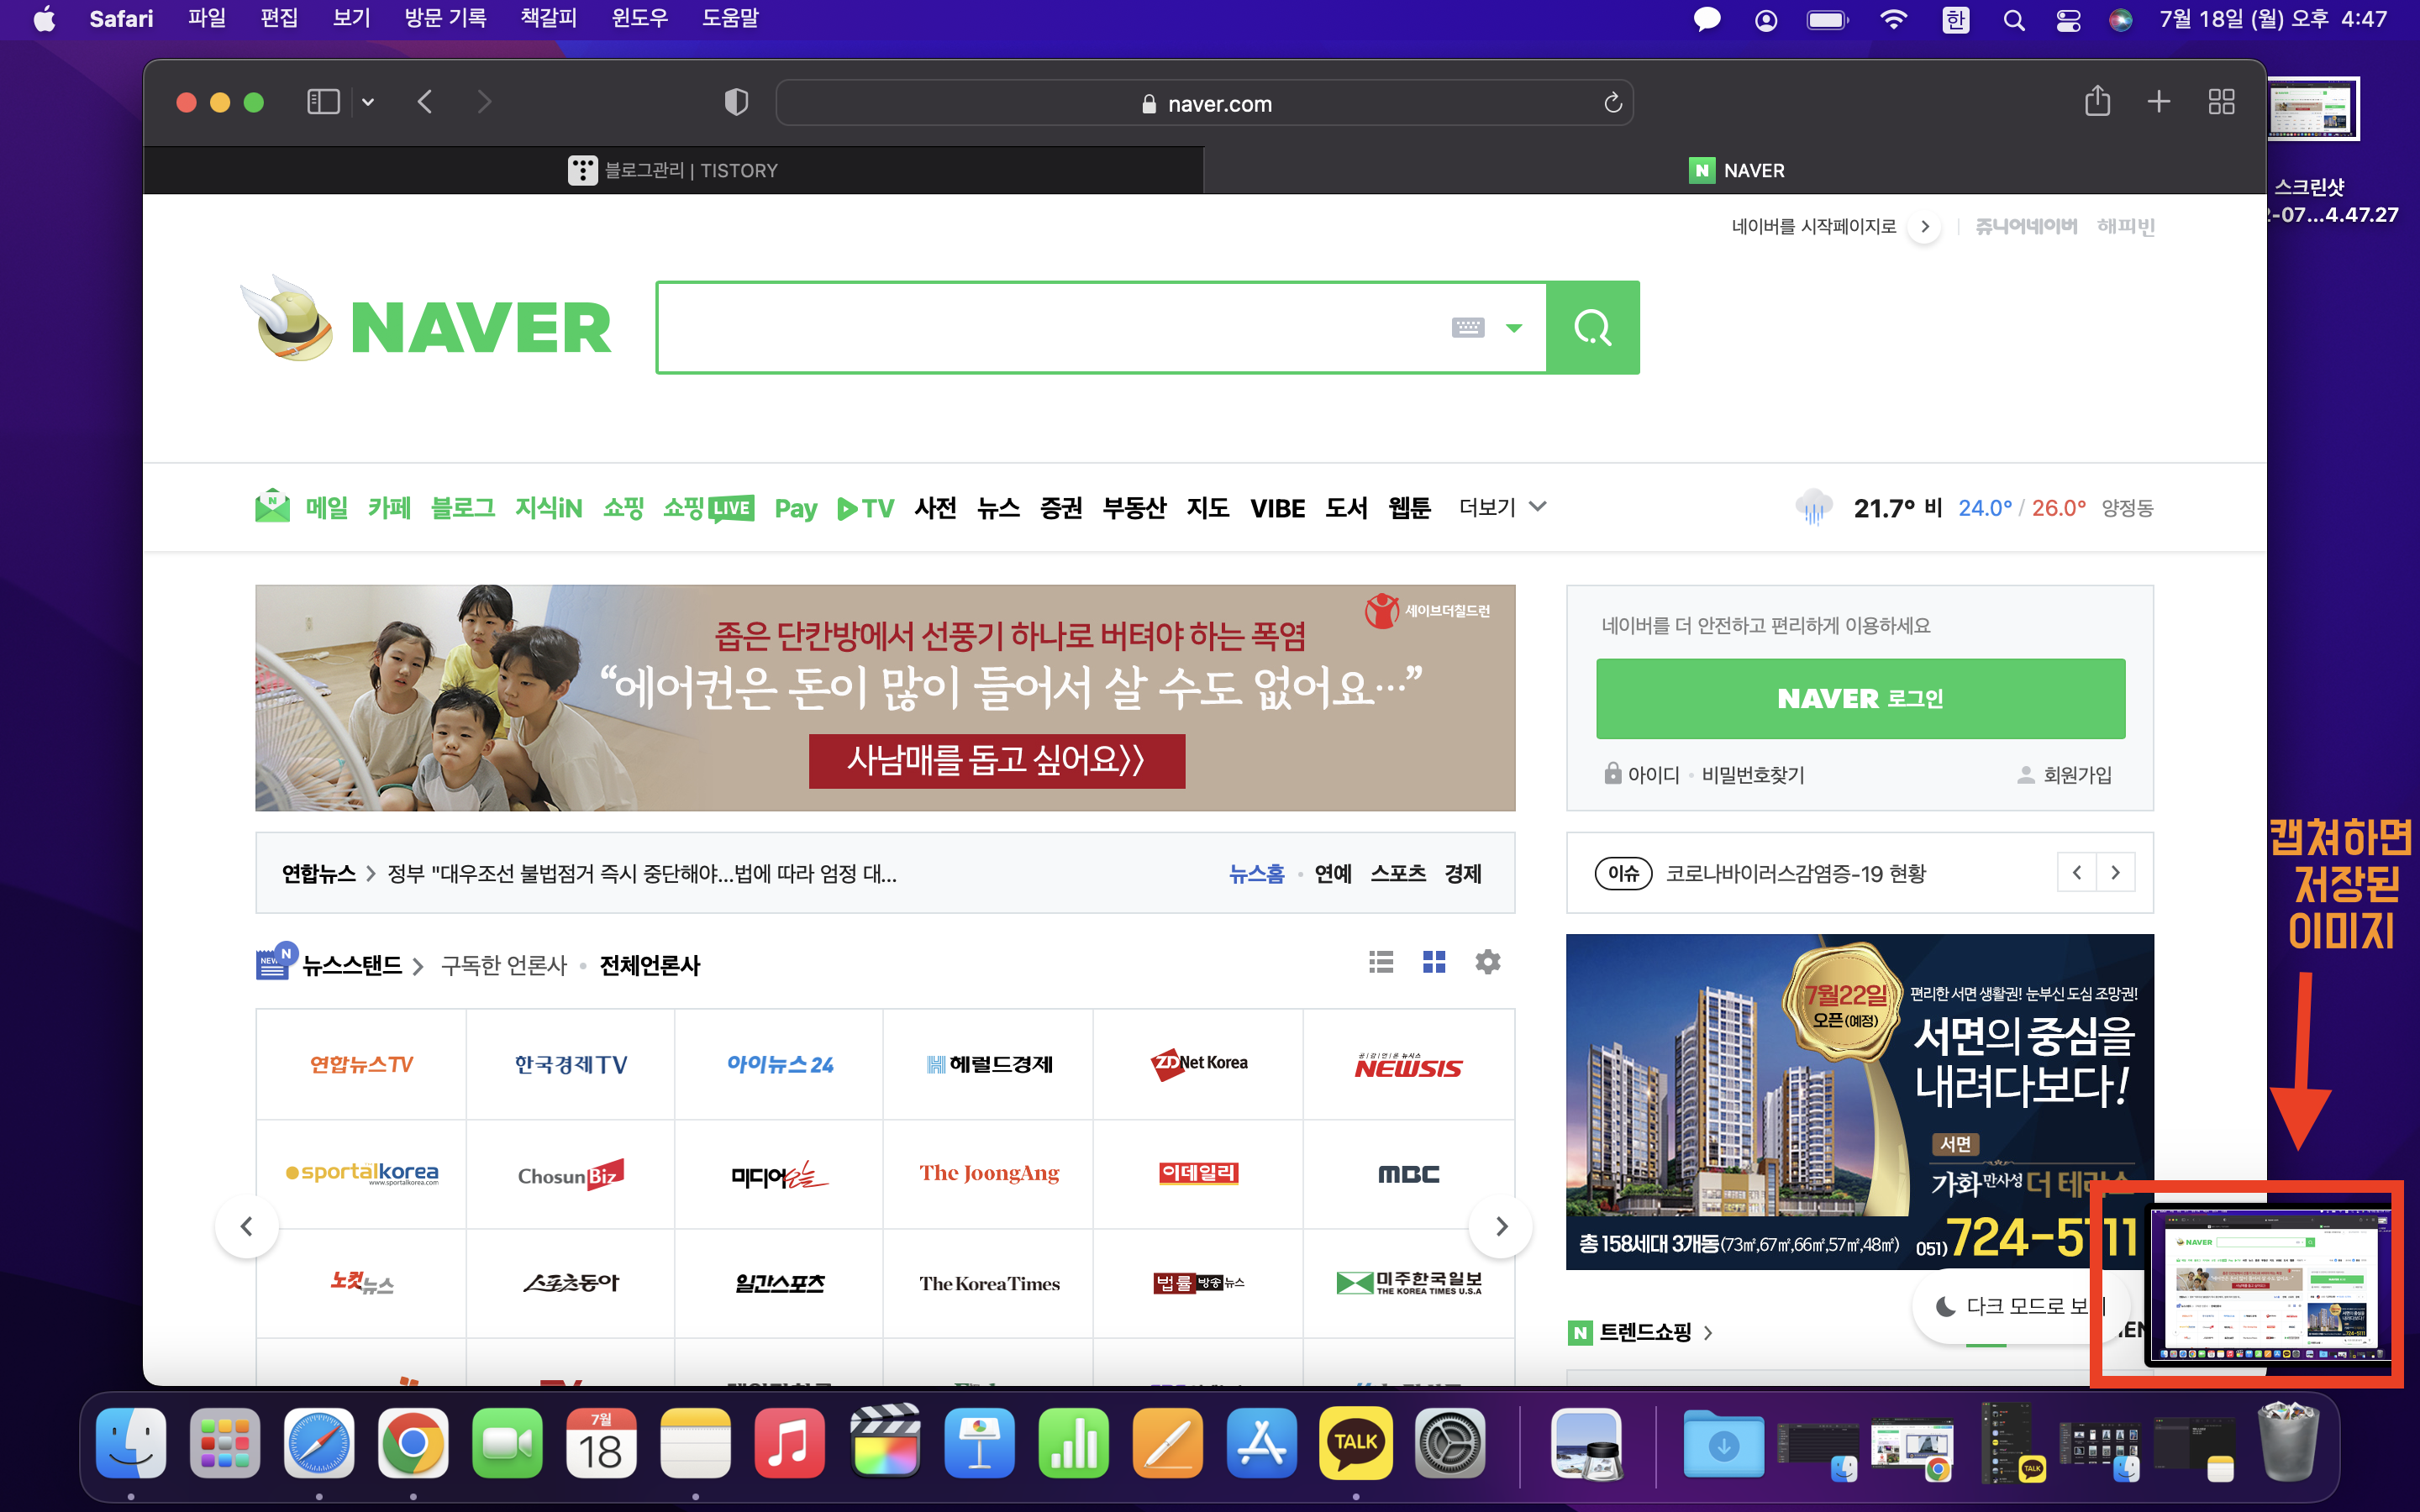Click the privacy report shield icon
This screenshot has width=2420, height=1512.
click(x=736, y=102)
